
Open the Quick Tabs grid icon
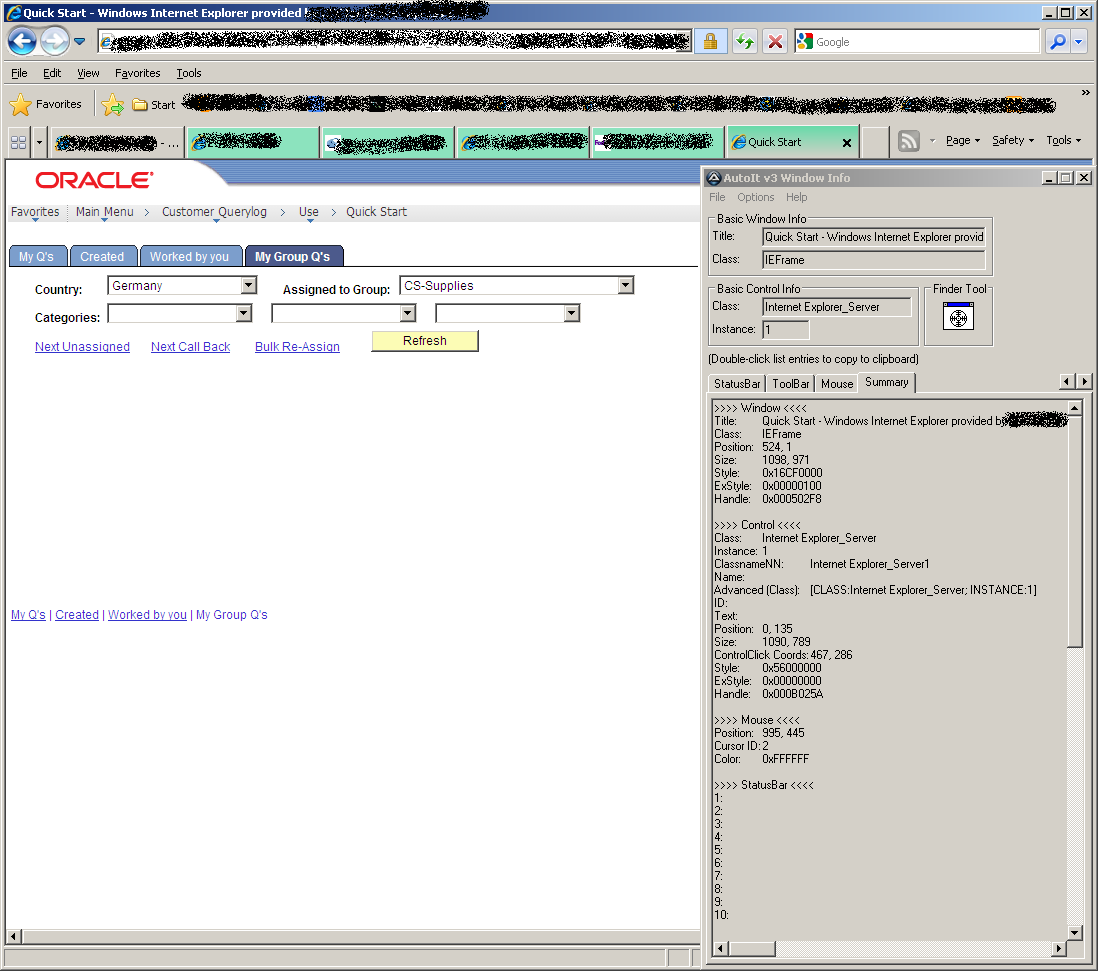click(18, 142)
